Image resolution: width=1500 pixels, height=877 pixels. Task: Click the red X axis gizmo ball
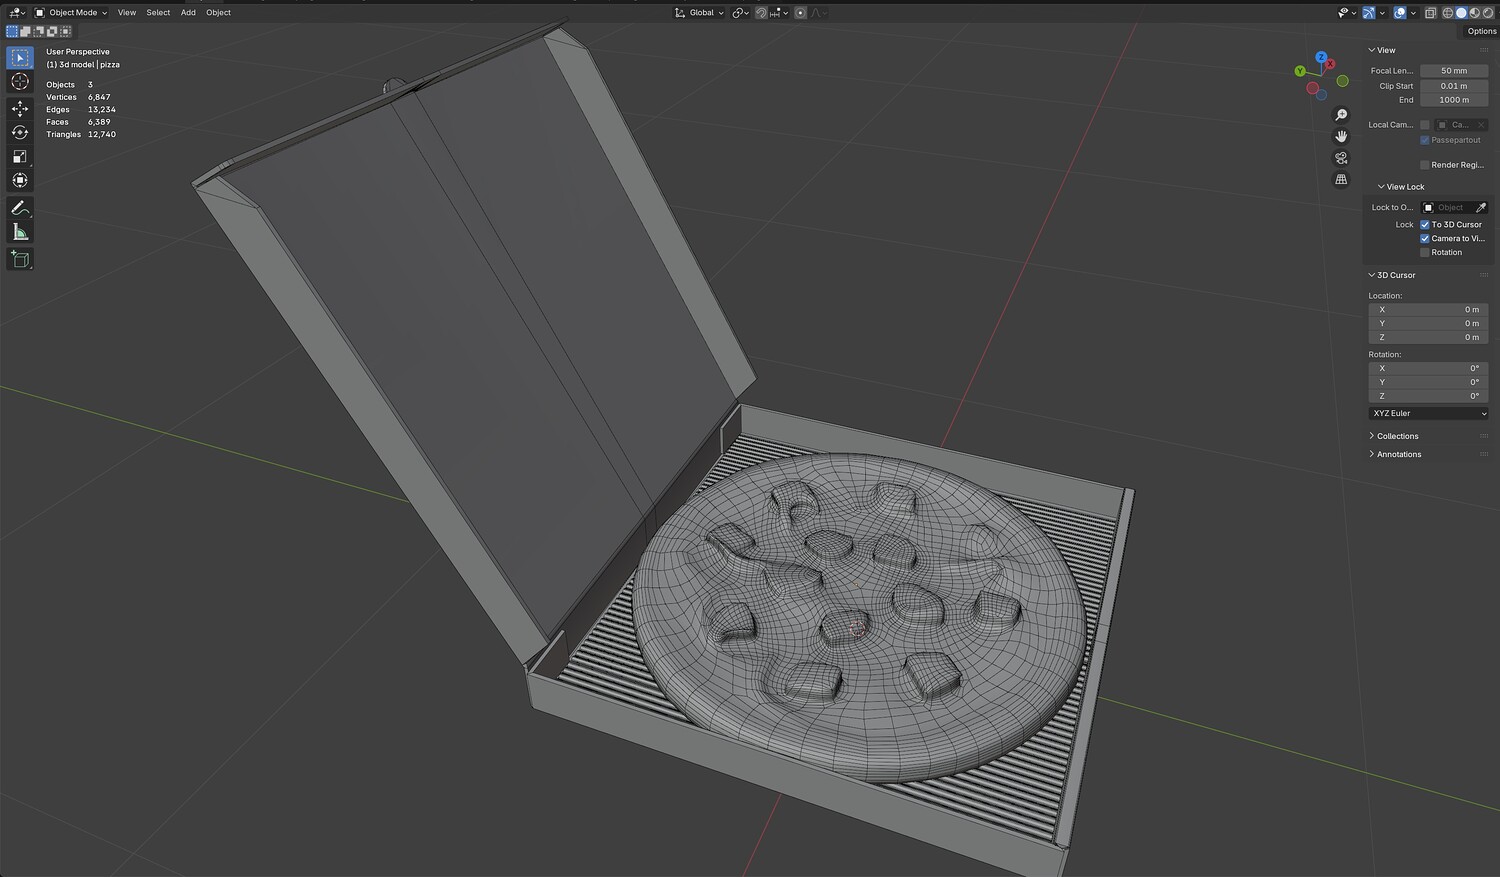pyautogui.click(x=1331, y=64)
